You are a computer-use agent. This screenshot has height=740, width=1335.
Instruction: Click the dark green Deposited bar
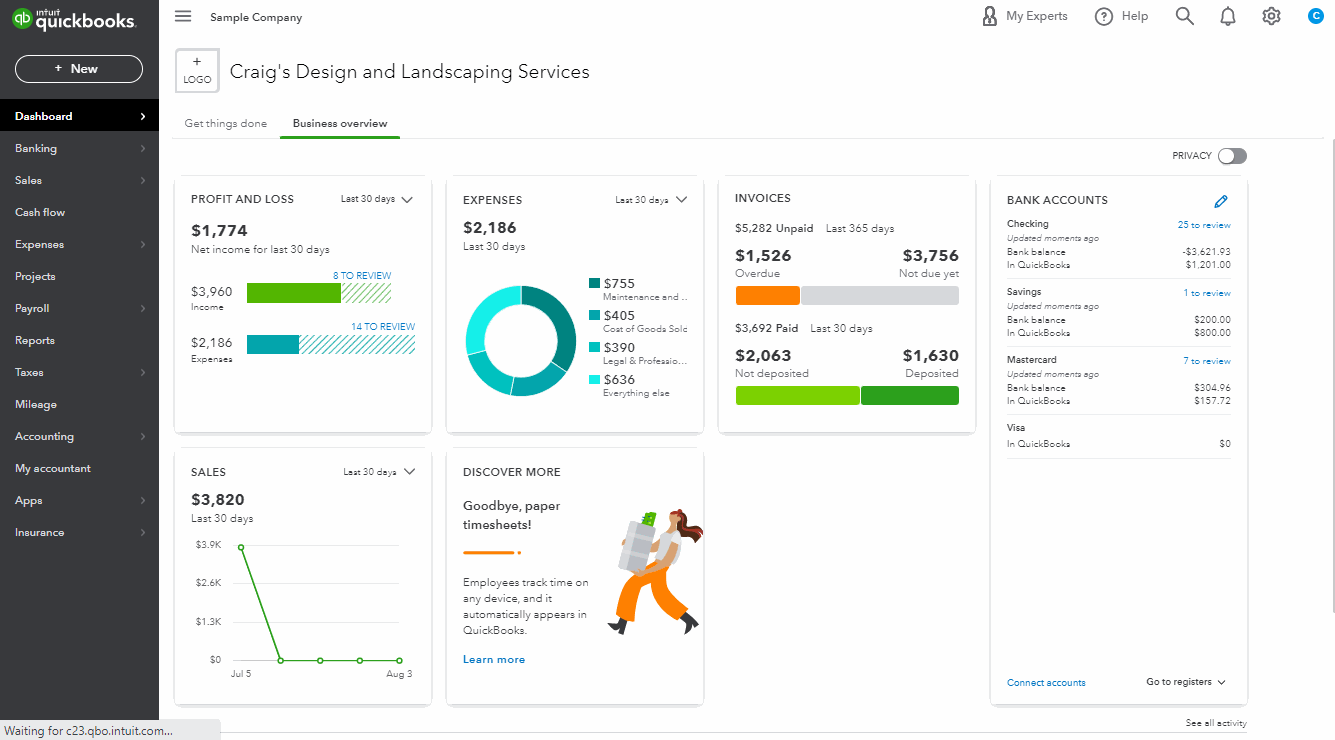[x=910, y=395]
